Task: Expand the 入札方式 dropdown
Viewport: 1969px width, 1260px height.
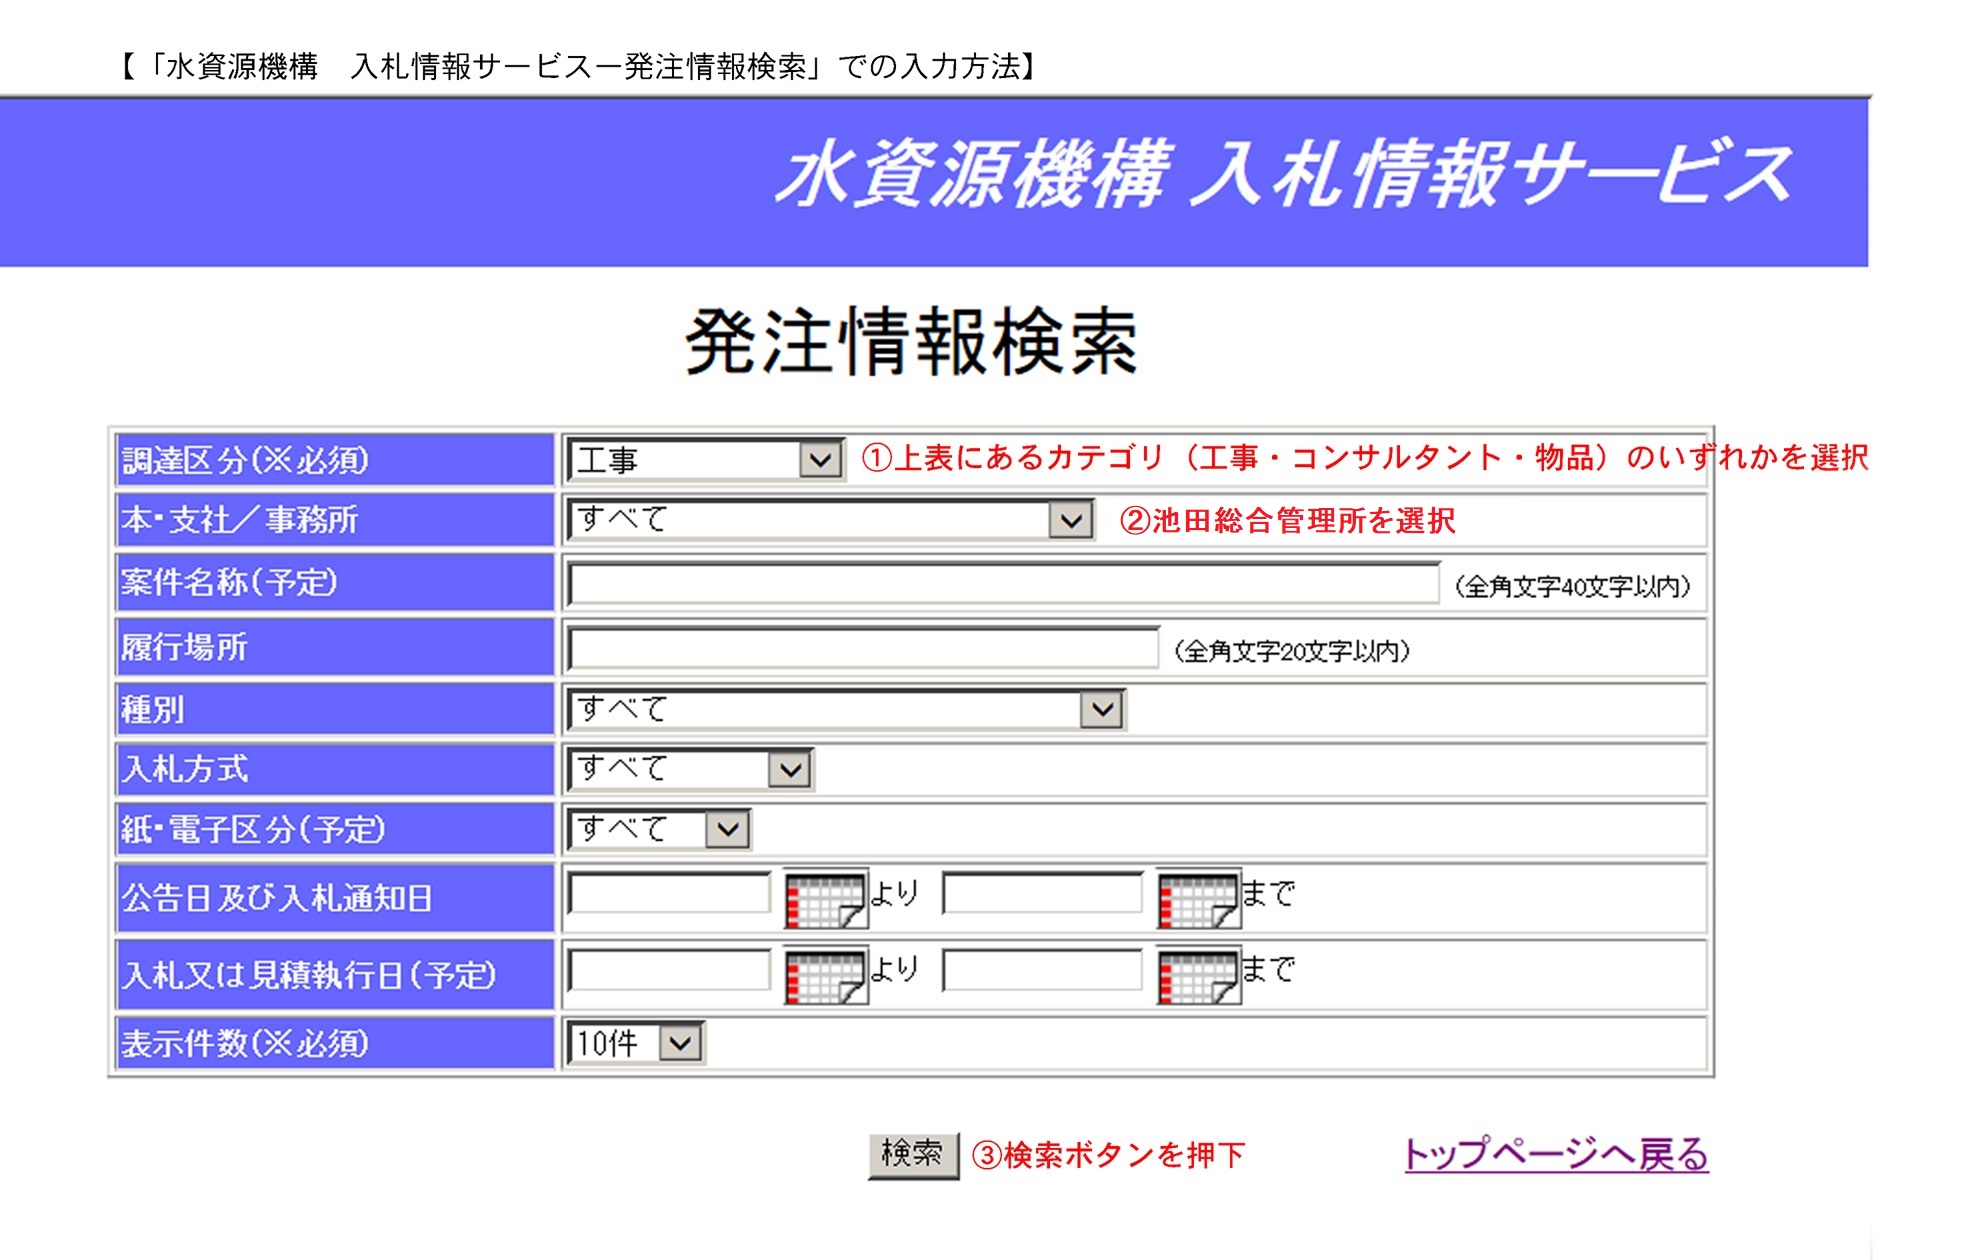Action: [690, 769]
